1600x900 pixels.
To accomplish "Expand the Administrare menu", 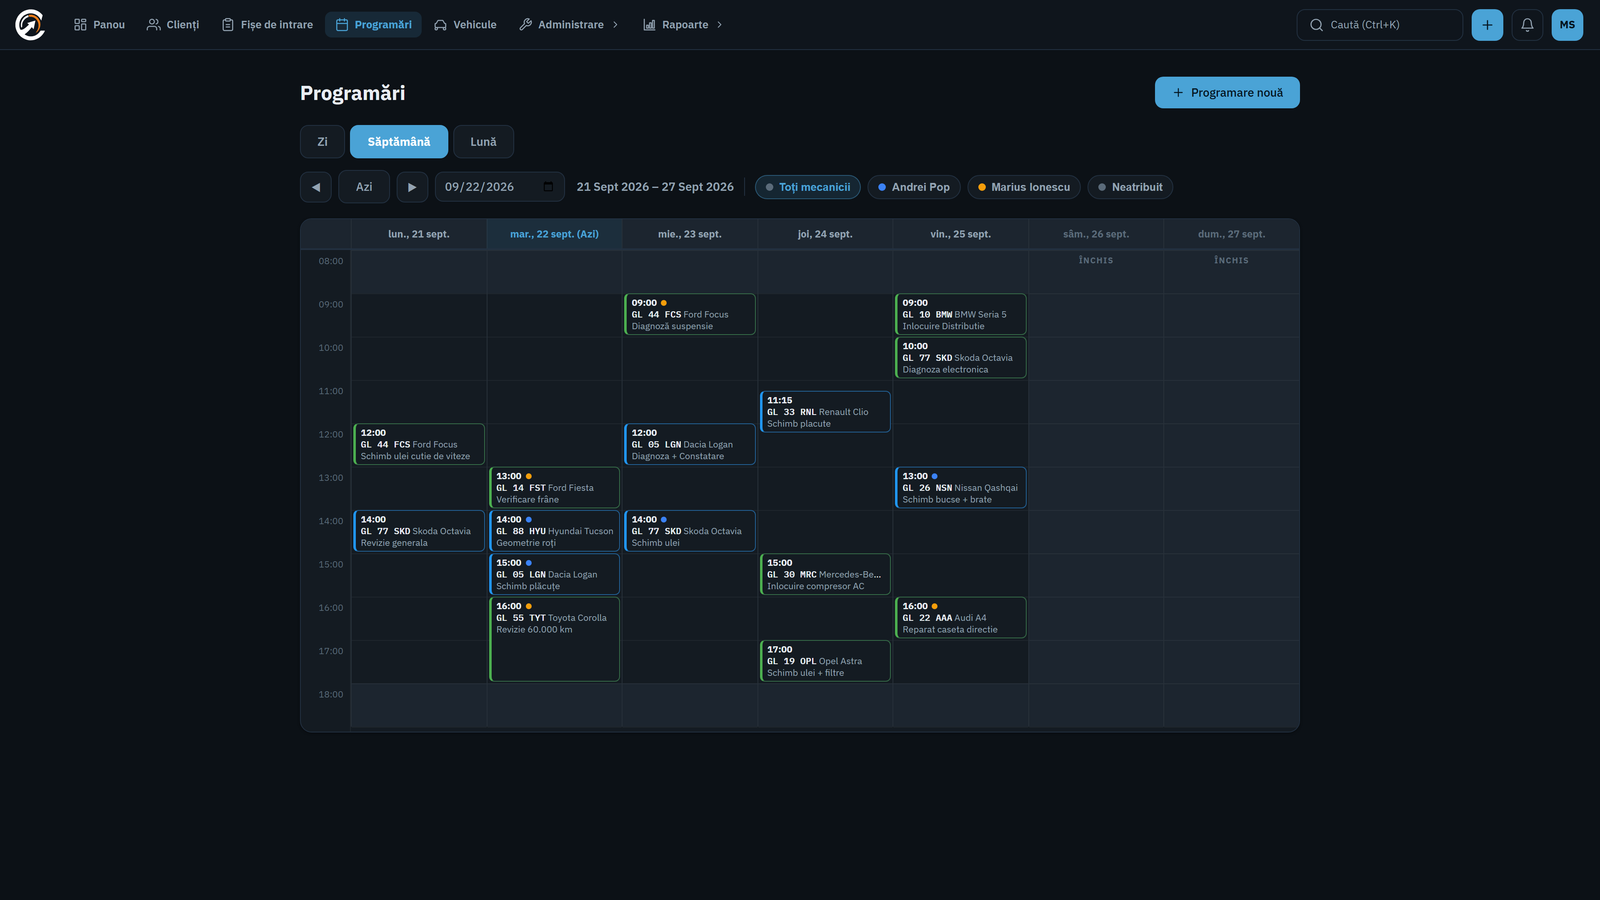I will tap(569, 25).
